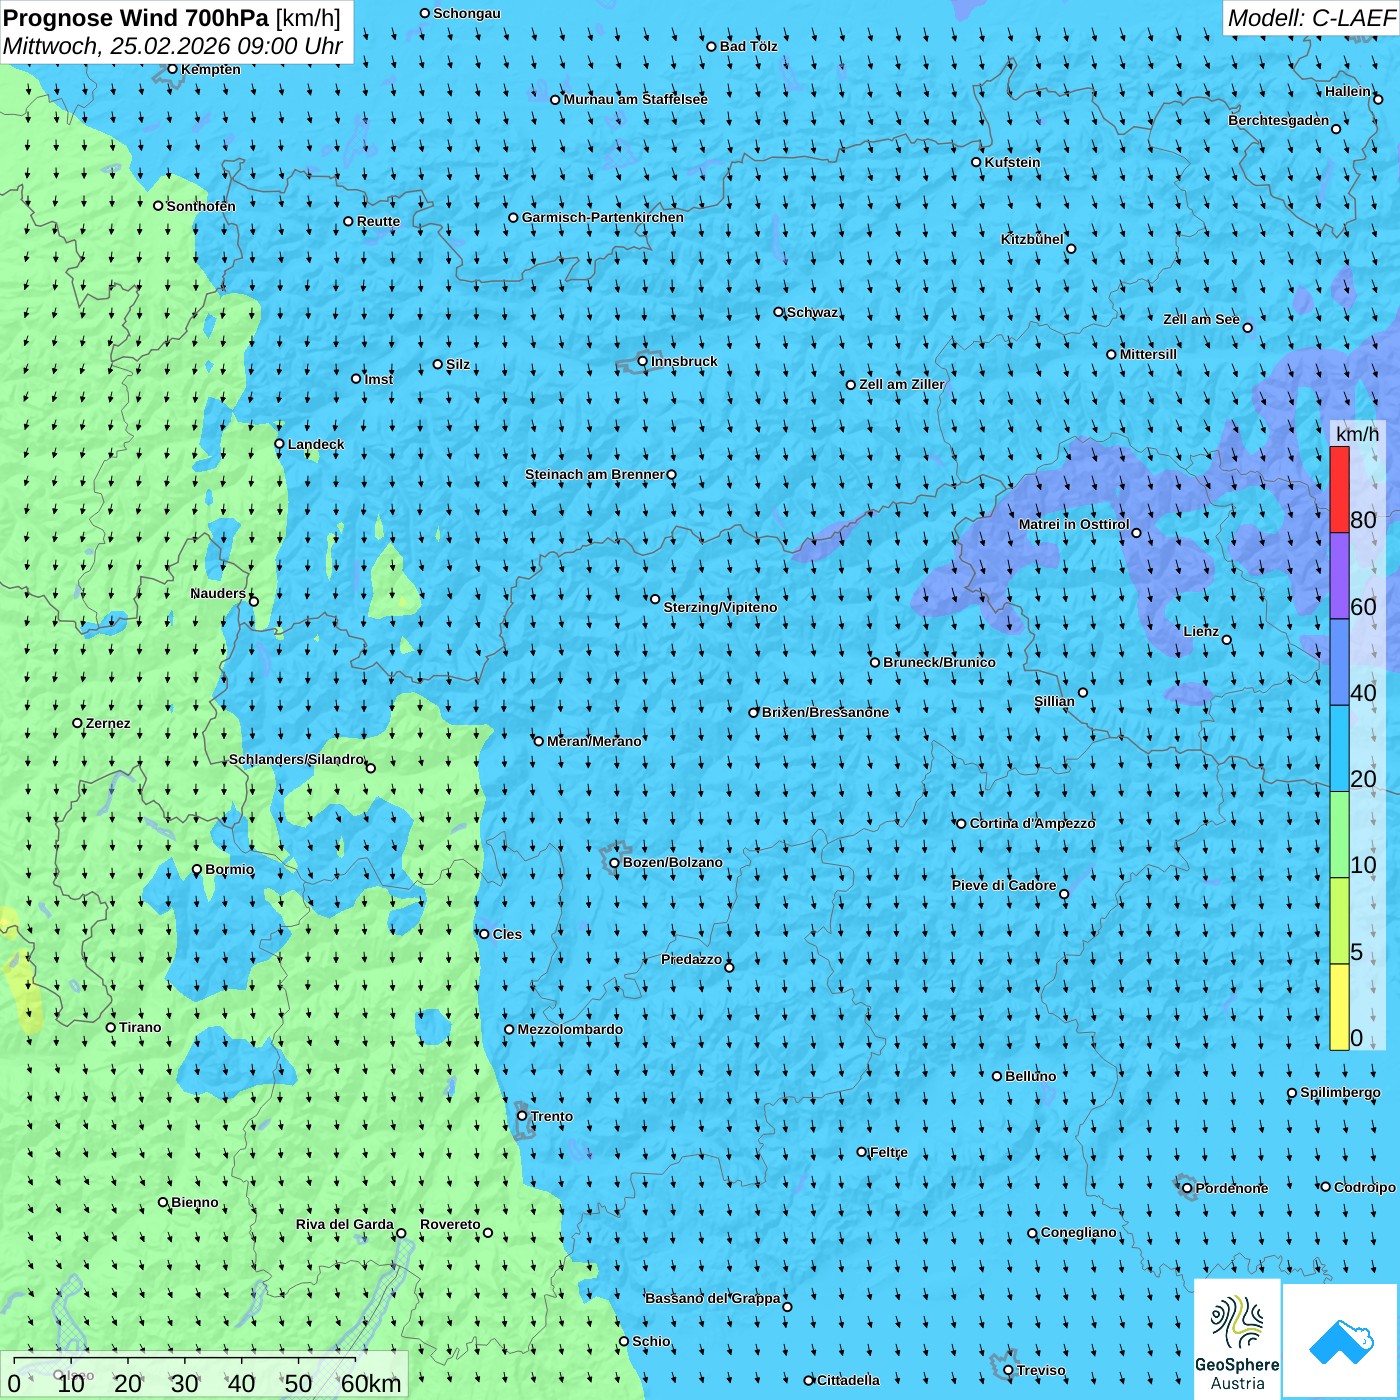Select the Innsbruck city label
Screen dimensions: 1400x1400
(684, 361)
